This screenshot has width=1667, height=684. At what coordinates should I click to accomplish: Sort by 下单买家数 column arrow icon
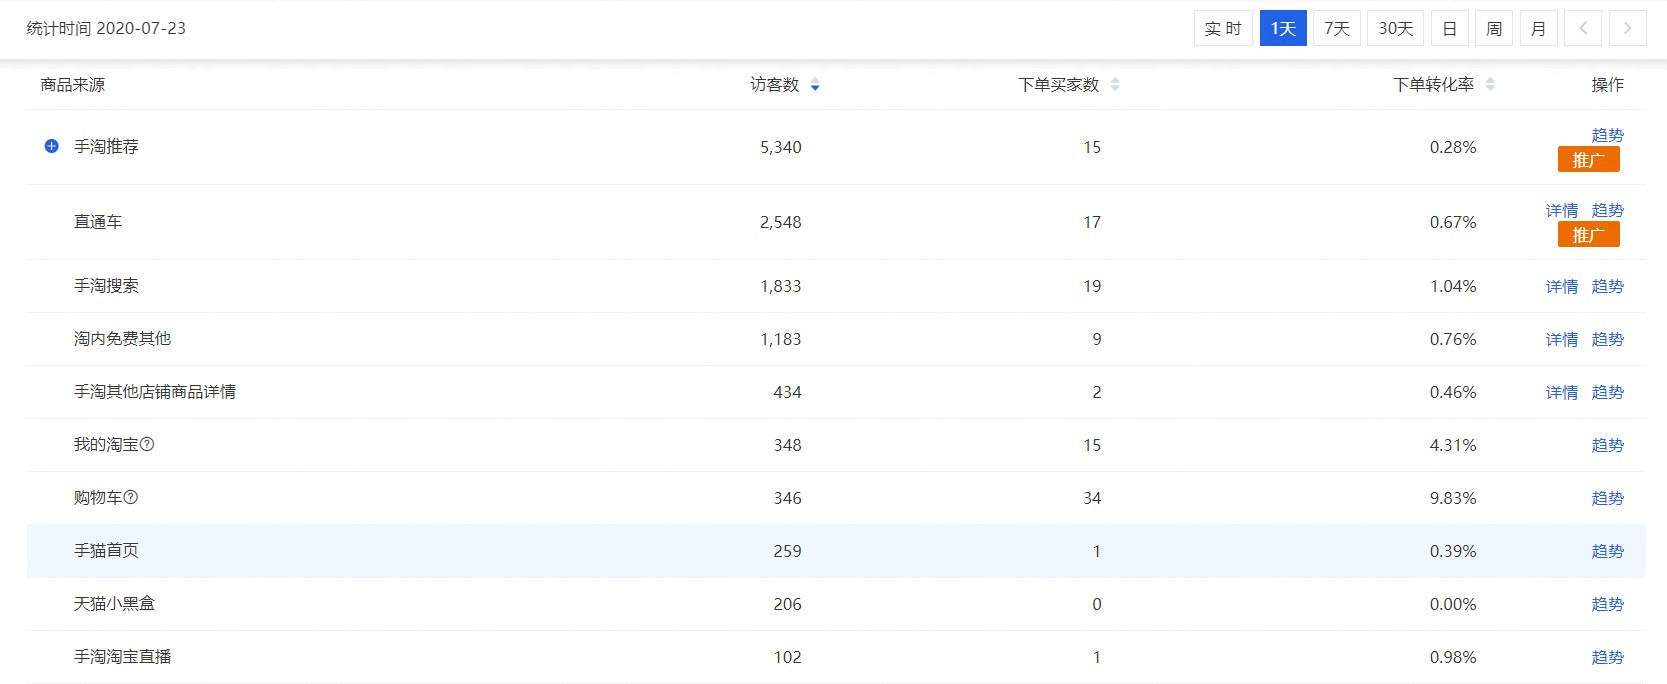pyautogui.click(x=1115, y=85)
